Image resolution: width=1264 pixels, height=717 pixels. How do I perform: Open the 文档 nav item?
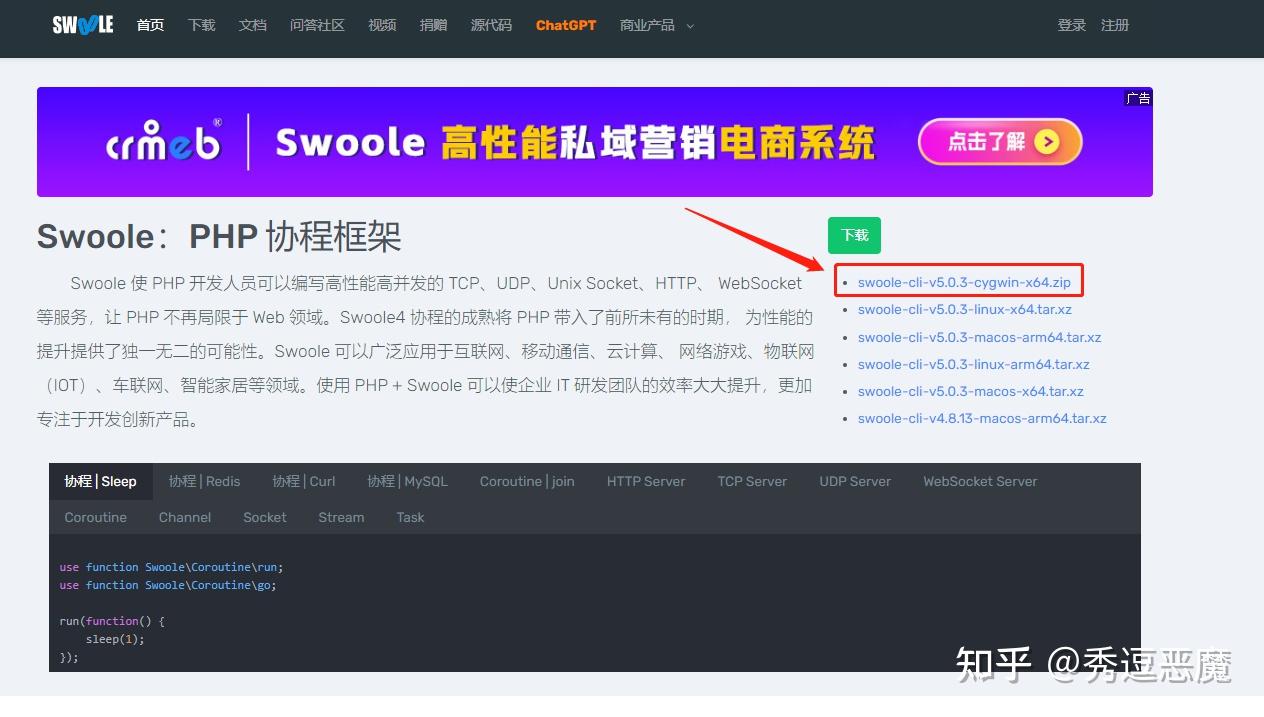253,25
